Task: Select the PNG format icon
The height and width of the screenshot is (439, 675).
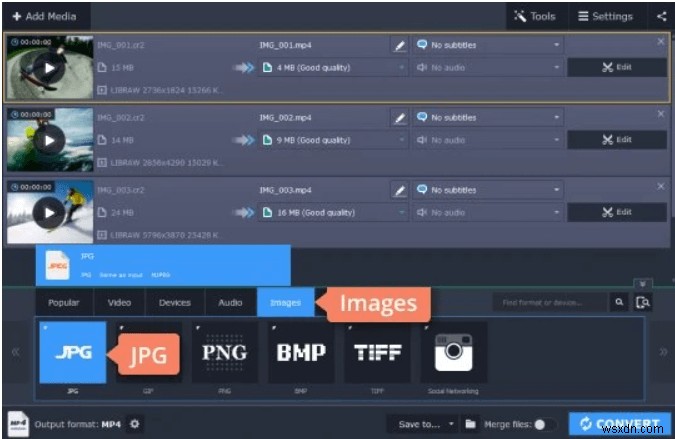Action: point(225,352)
